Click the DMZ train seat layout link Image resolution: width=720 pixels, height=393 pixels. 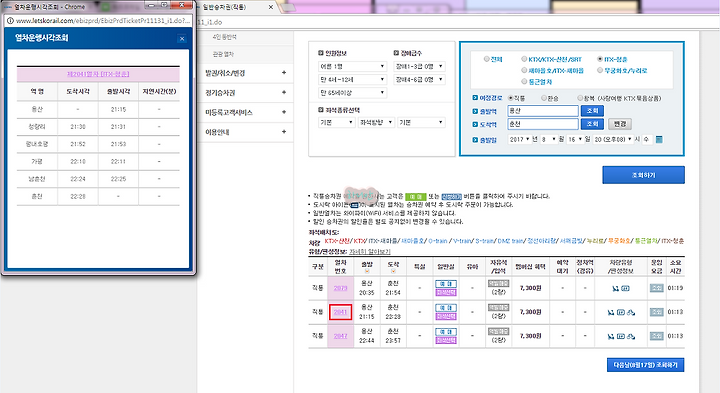tap(511, 241)
